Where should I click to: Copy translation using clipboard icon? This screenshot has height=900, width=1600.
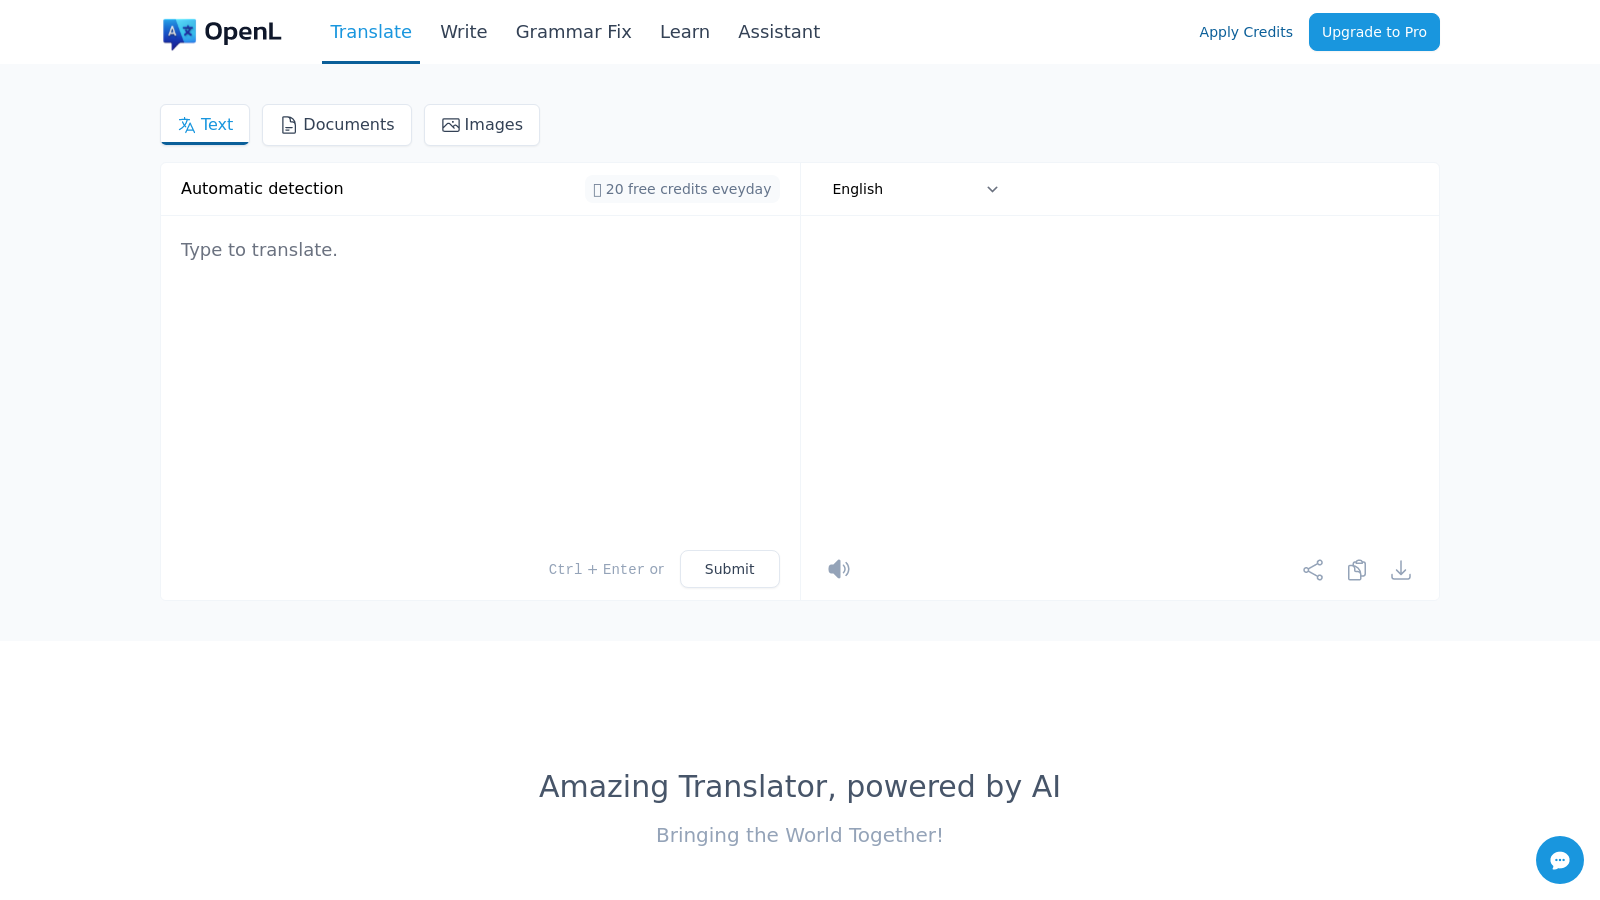click(1357, 570)
